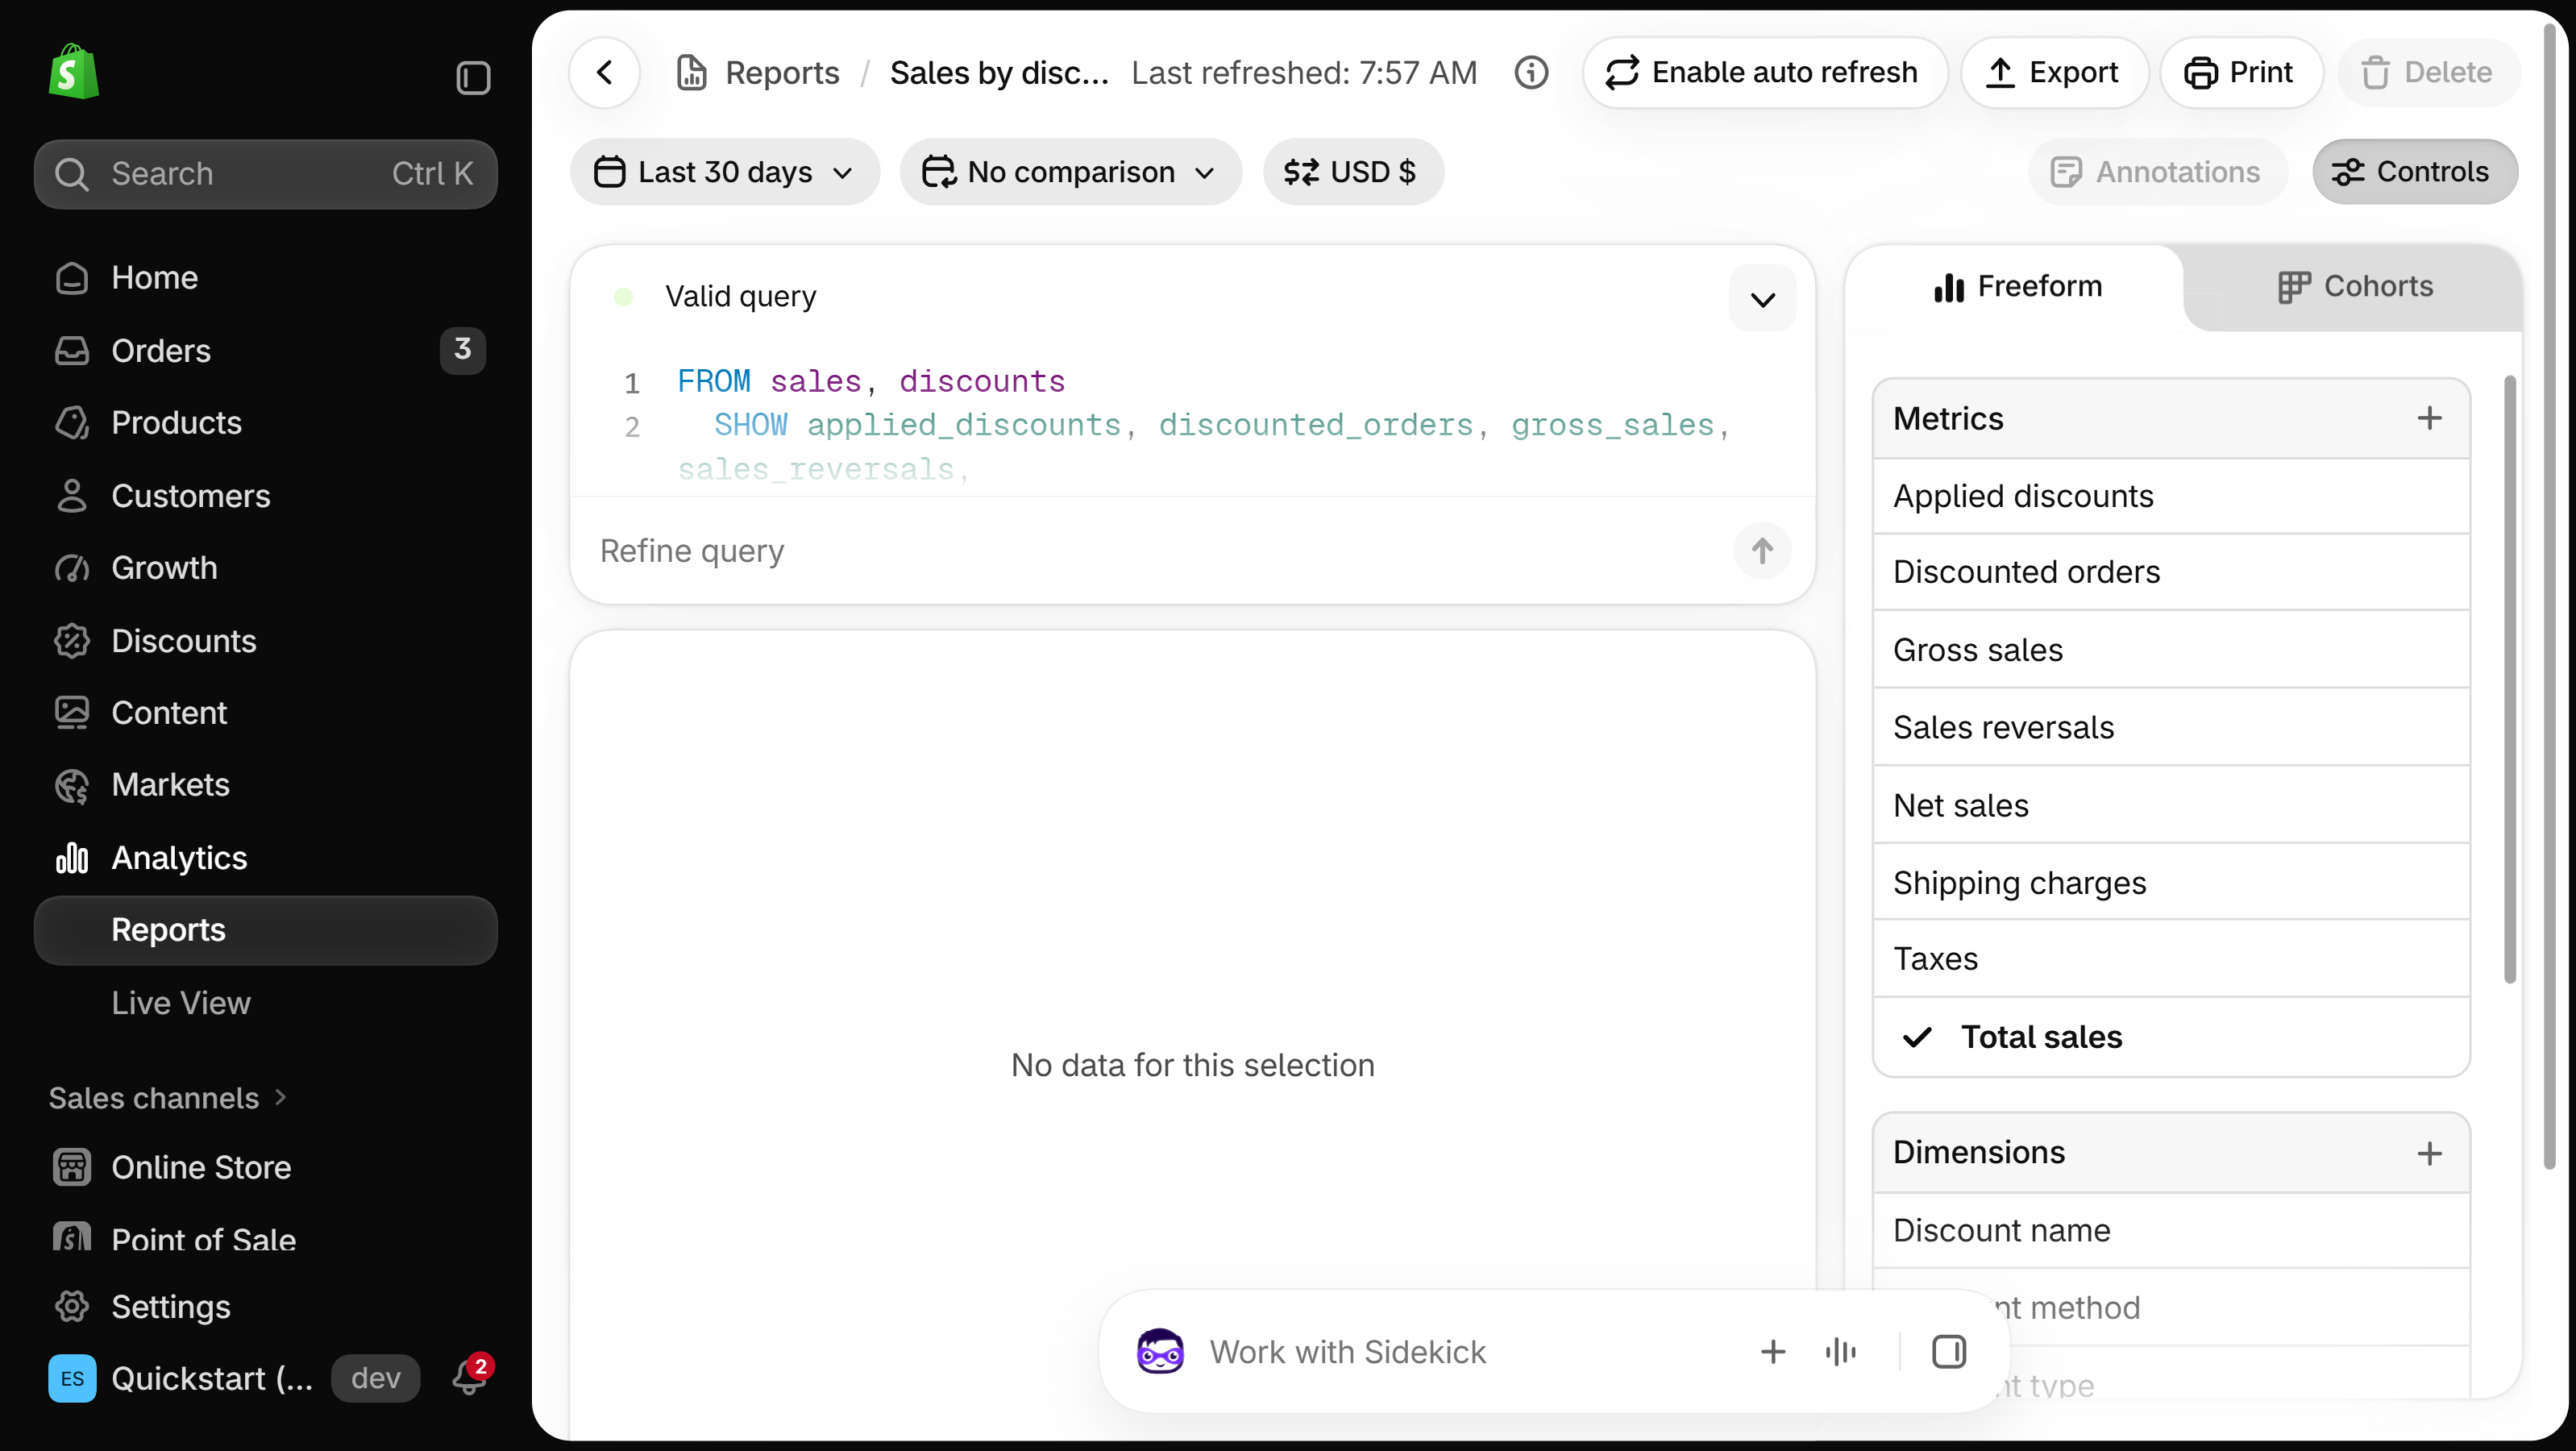The width and height of the screenshot is (2576, 1451).
Task: Click the Valid query status text
Action: (740, 296)
